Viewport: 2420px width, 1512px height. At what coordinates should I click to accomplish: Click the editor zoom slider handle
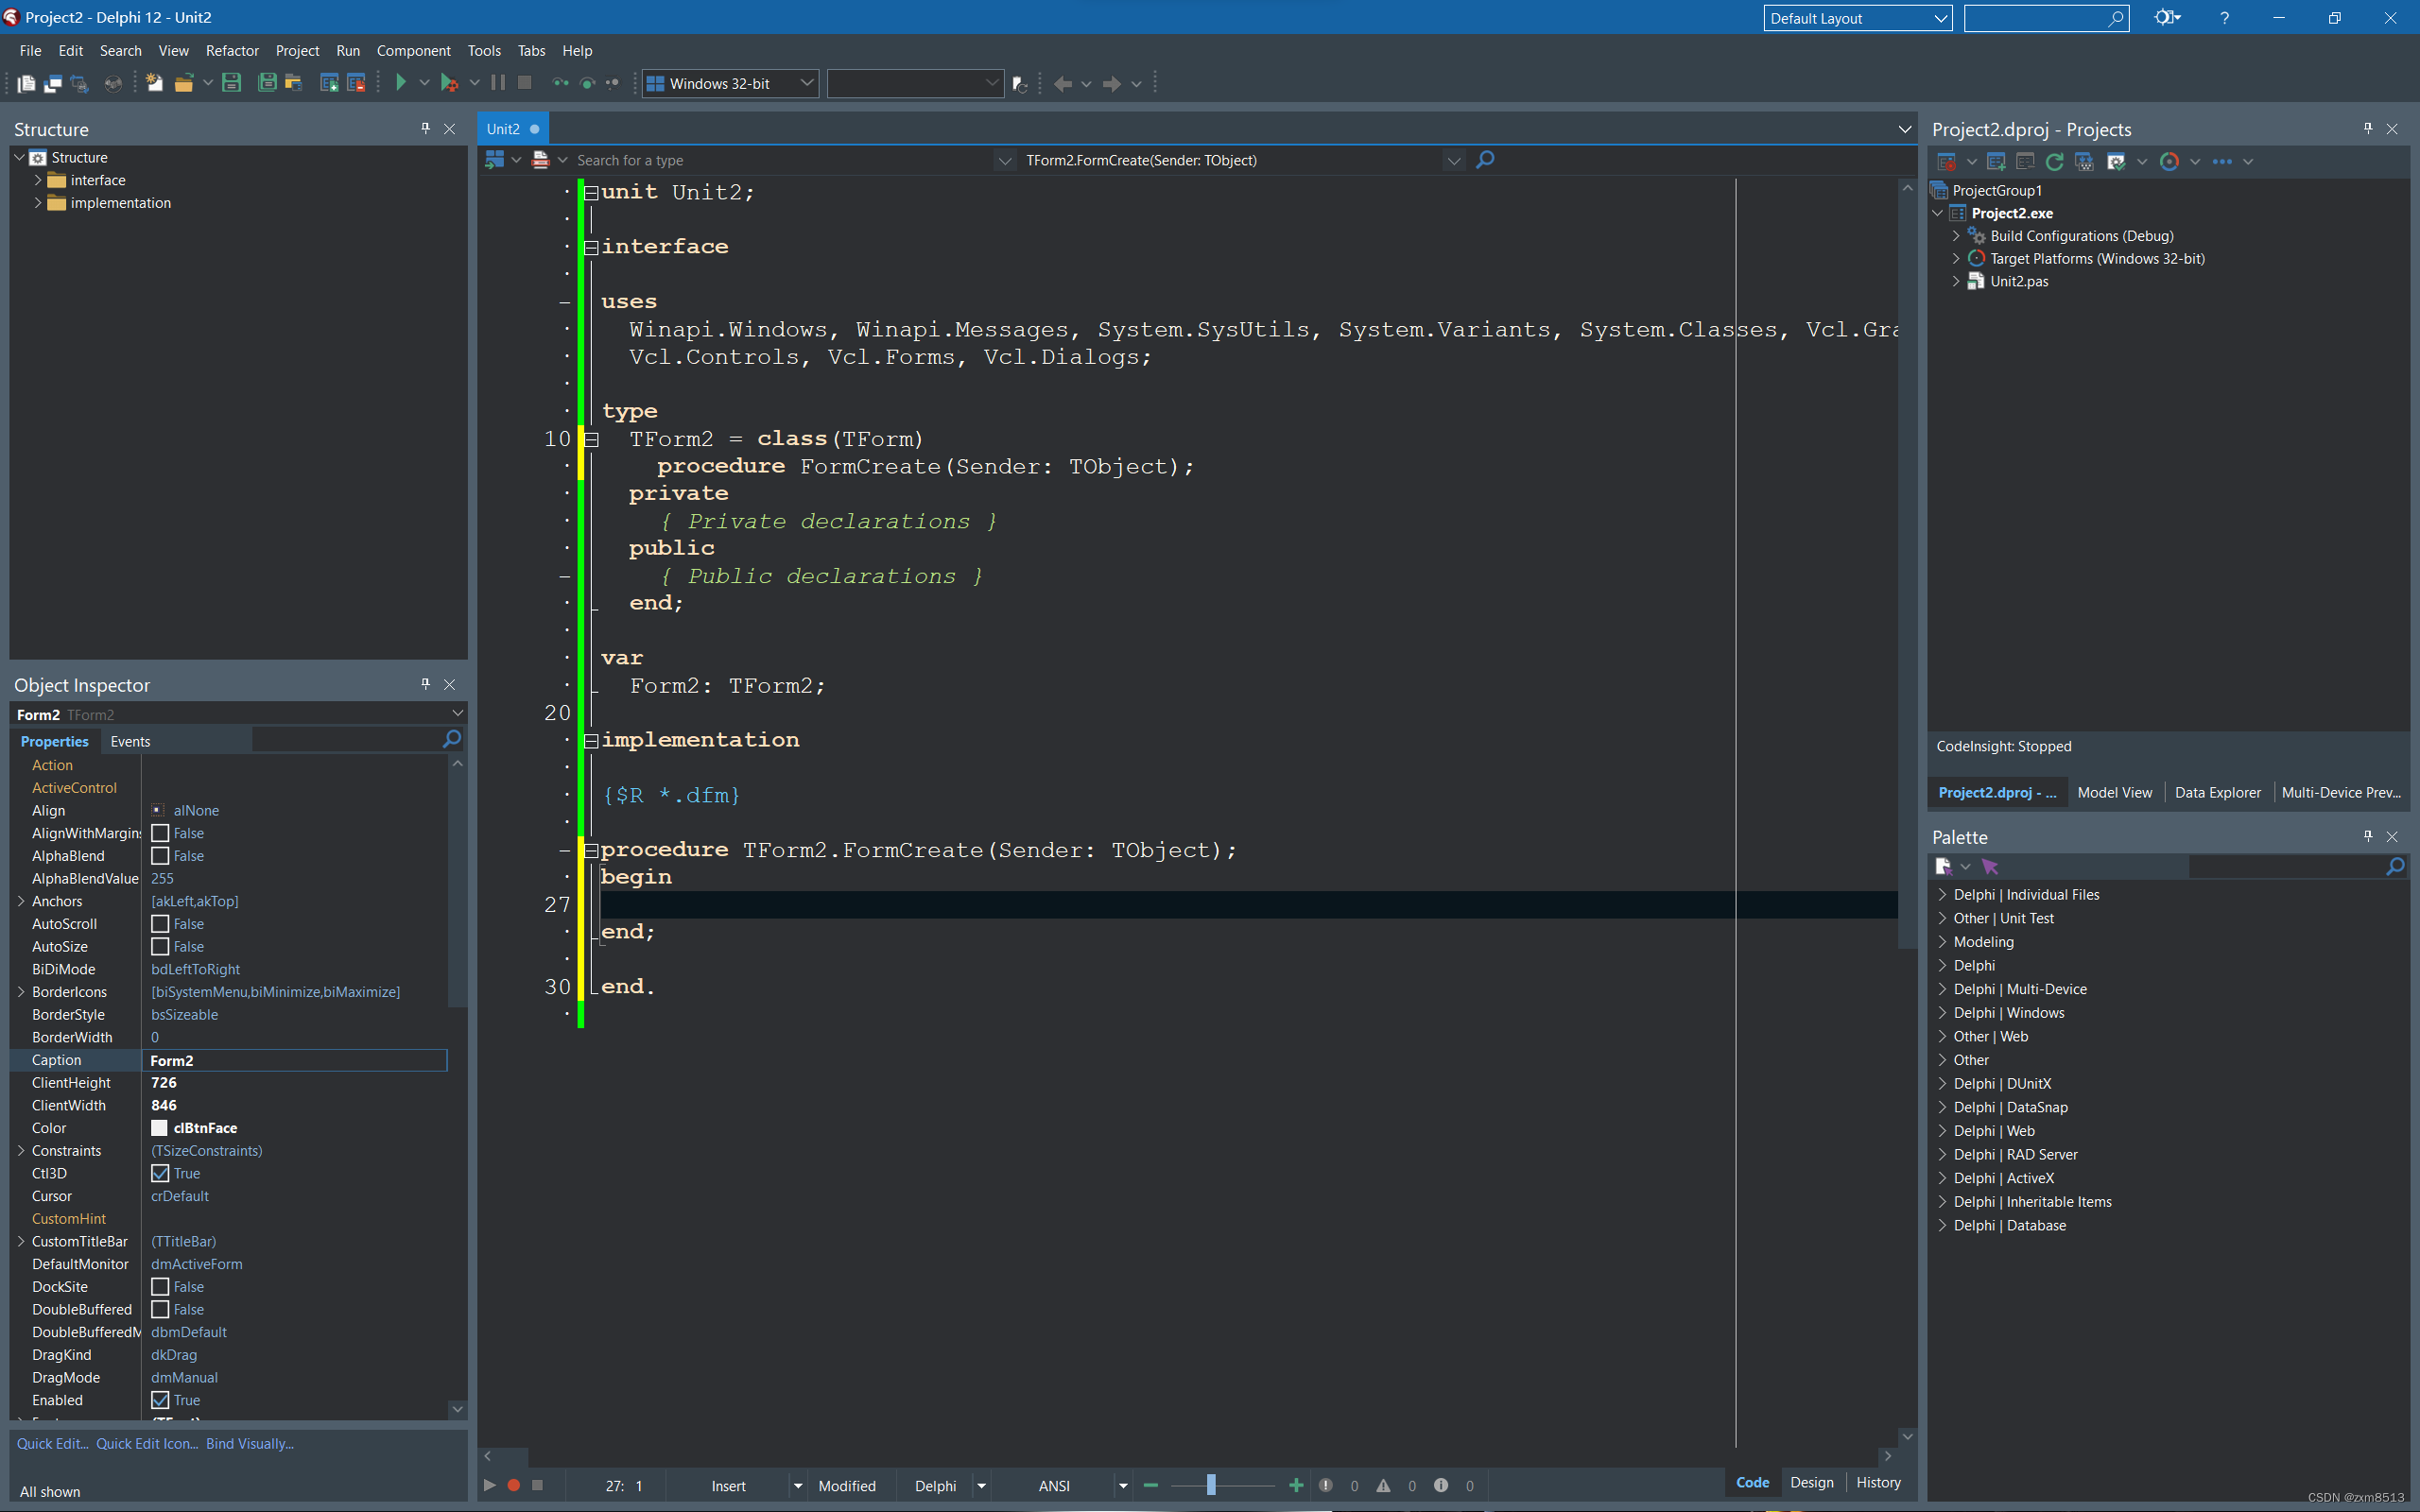(x=1211, y=1485)
